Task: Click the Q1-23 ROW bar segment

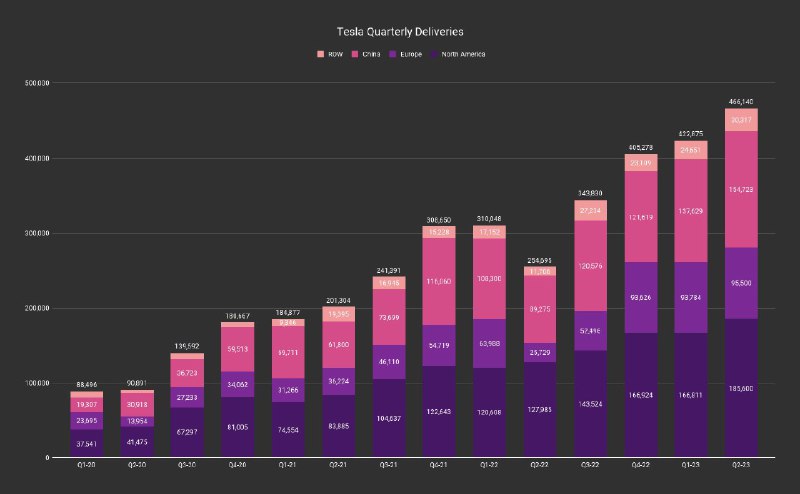Action: pyautogui.click(x=691, y=150)
